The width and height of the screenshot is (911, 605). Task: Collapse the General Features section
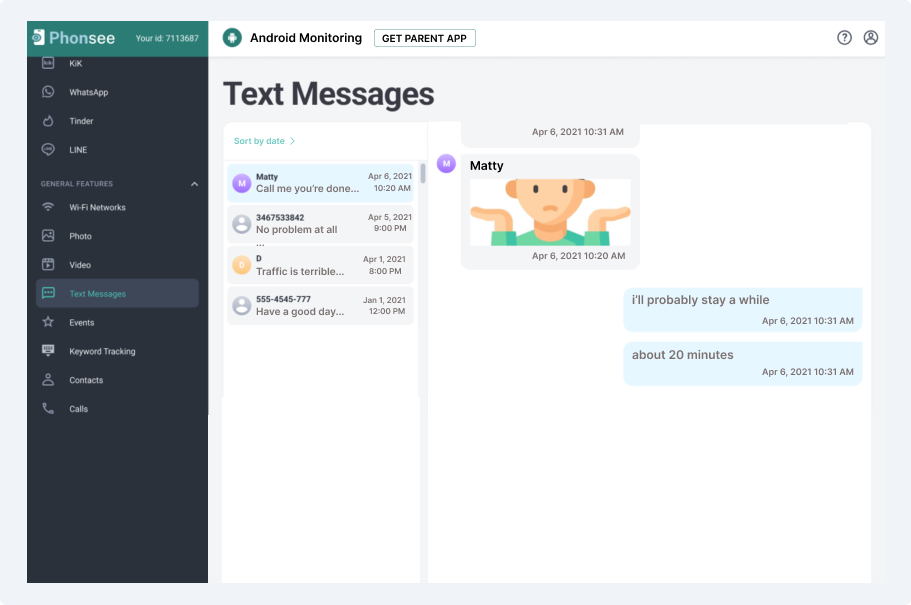coord(196,183)
